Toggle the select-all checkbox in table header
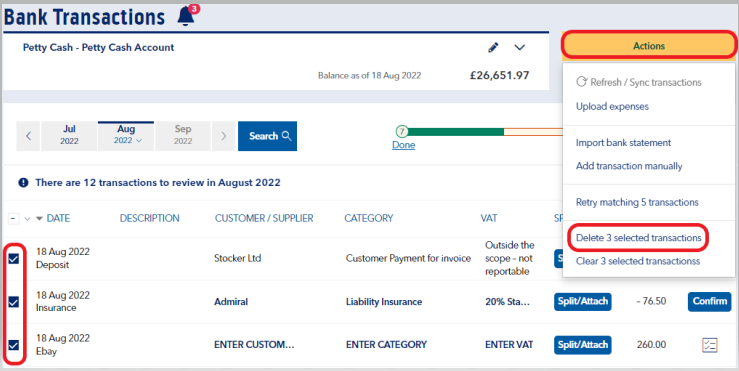 click(14, 218)
